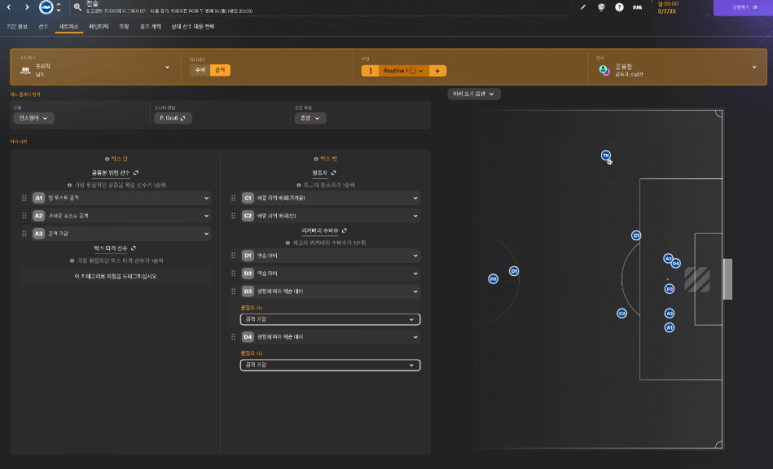Click the coach avatar icon in banner

pyautogui.click(x=604, y=70)
